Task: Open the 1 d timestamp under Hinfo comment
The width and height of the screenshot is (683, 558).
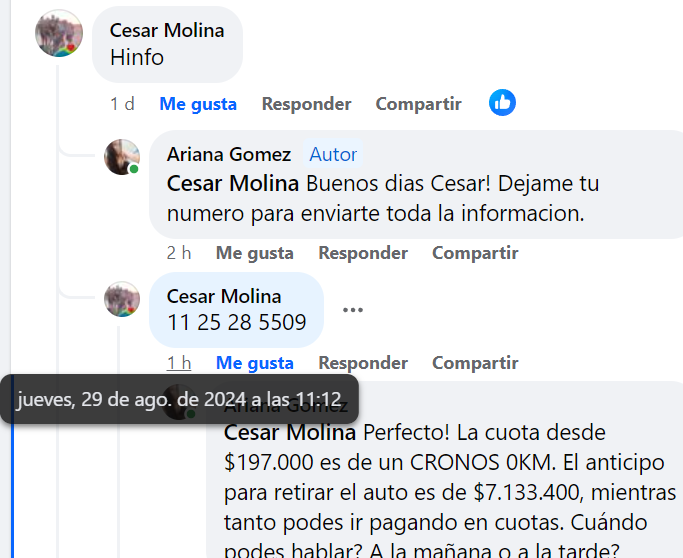Action: click(x=122, y=104)
